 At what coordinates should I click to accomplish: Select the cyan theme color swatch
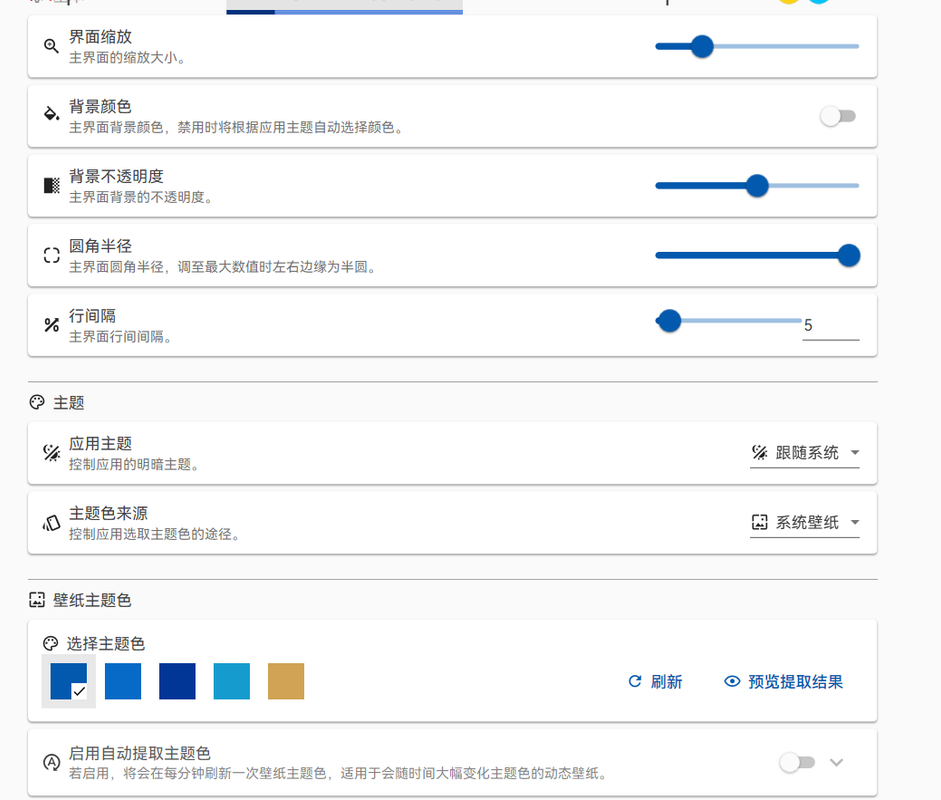pyautogui.click(x=232, y=681)
